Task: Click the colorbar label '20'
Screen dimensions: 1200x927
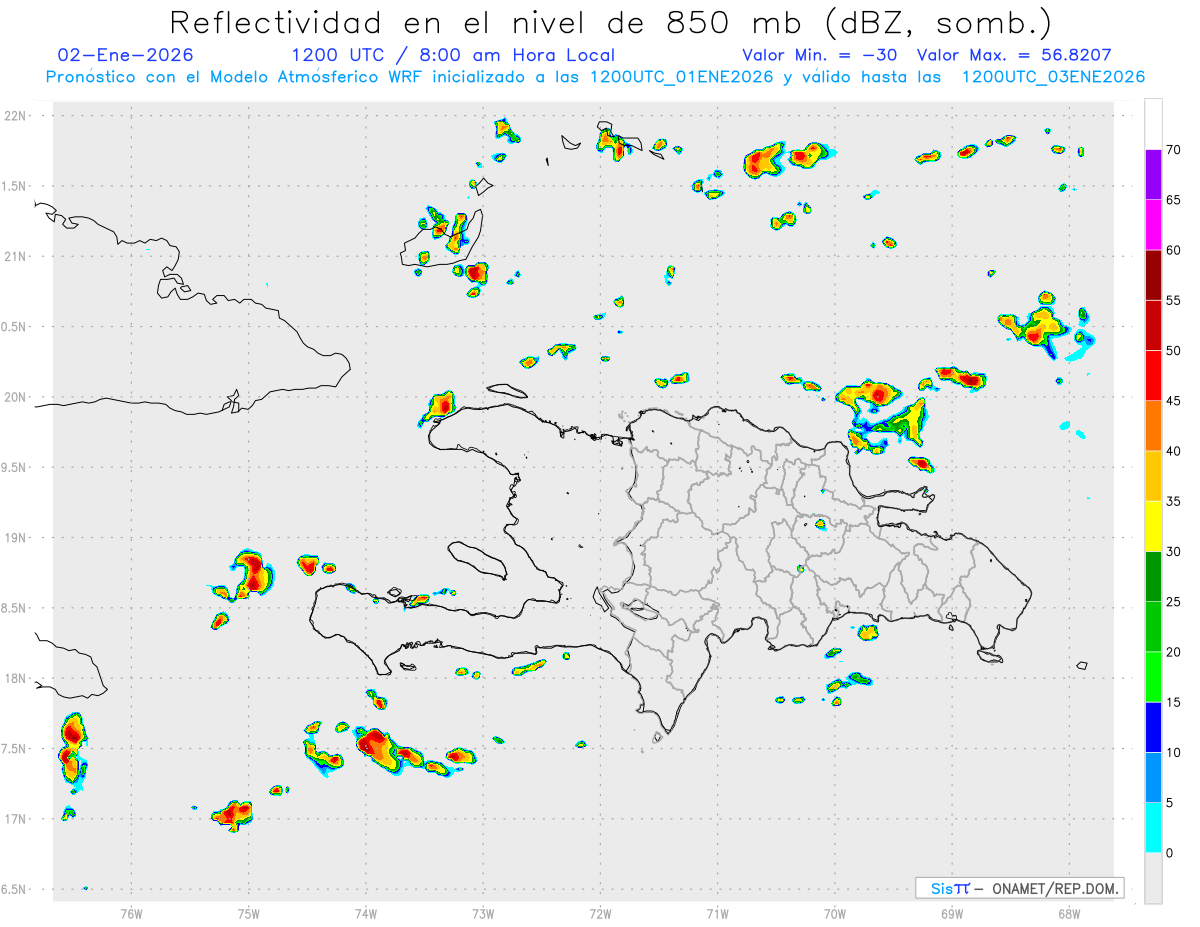Action: point(1173,652)
